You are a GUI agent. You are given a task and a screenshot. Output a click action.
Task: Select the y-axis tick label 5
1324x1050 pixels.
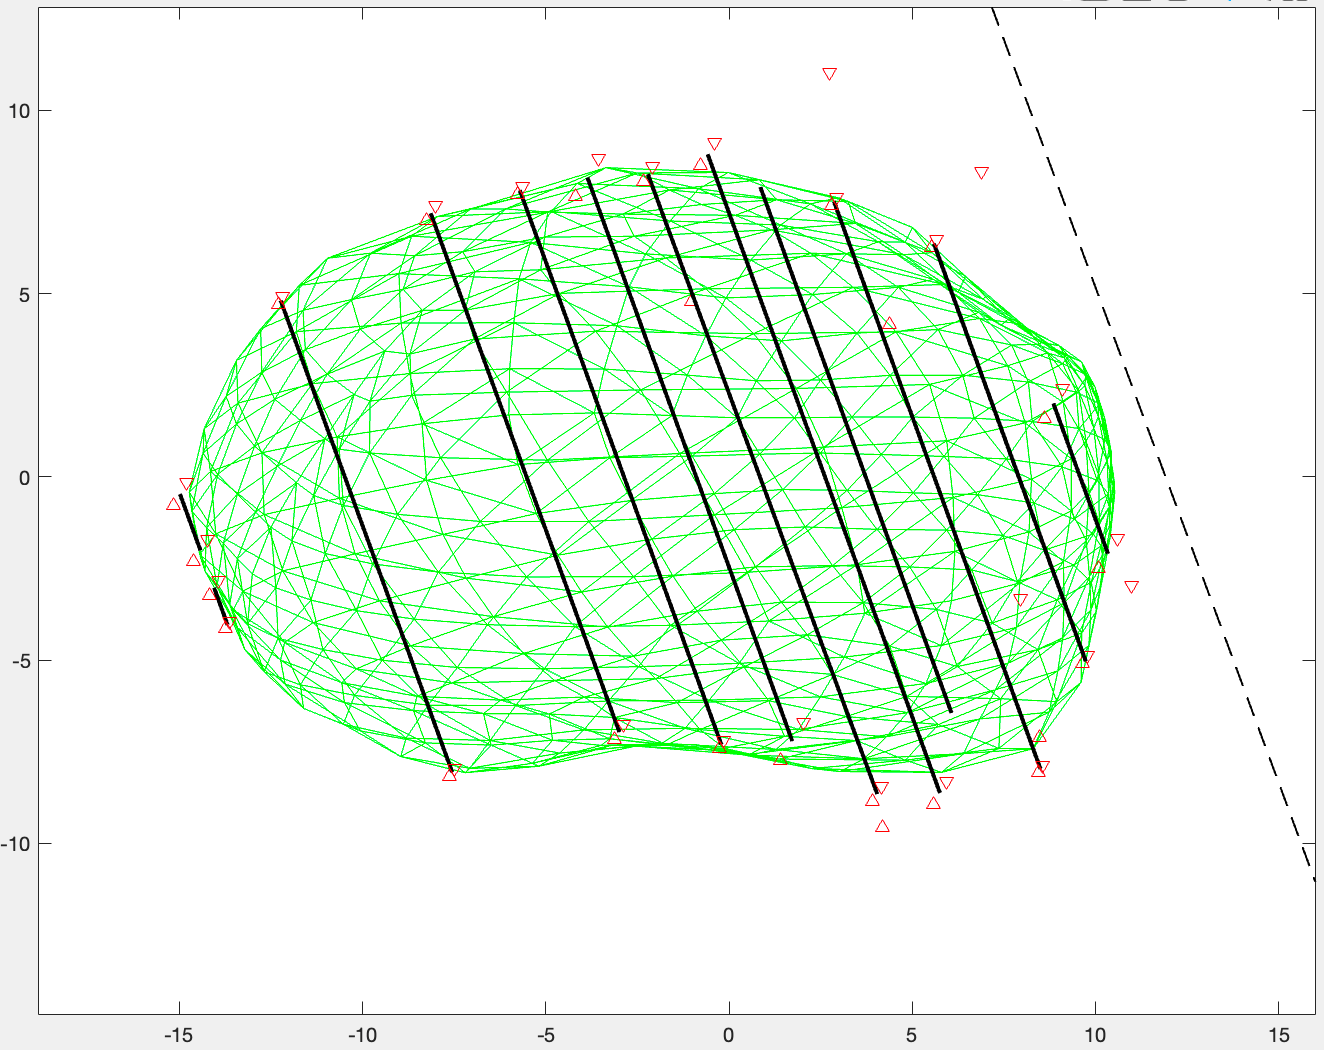(x=23, y=294)
